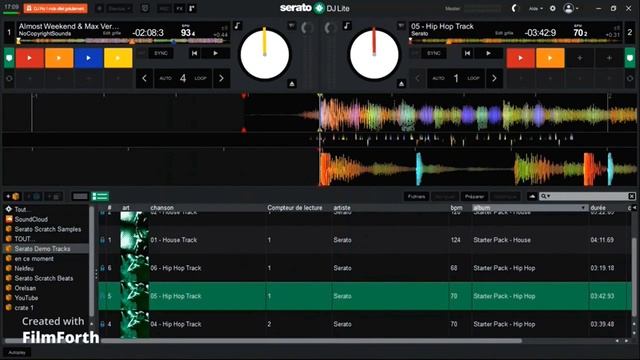Halve the loop size on deck 1
Image resolution: width=640 pixels, height=360 pixels.
(144, 78)
